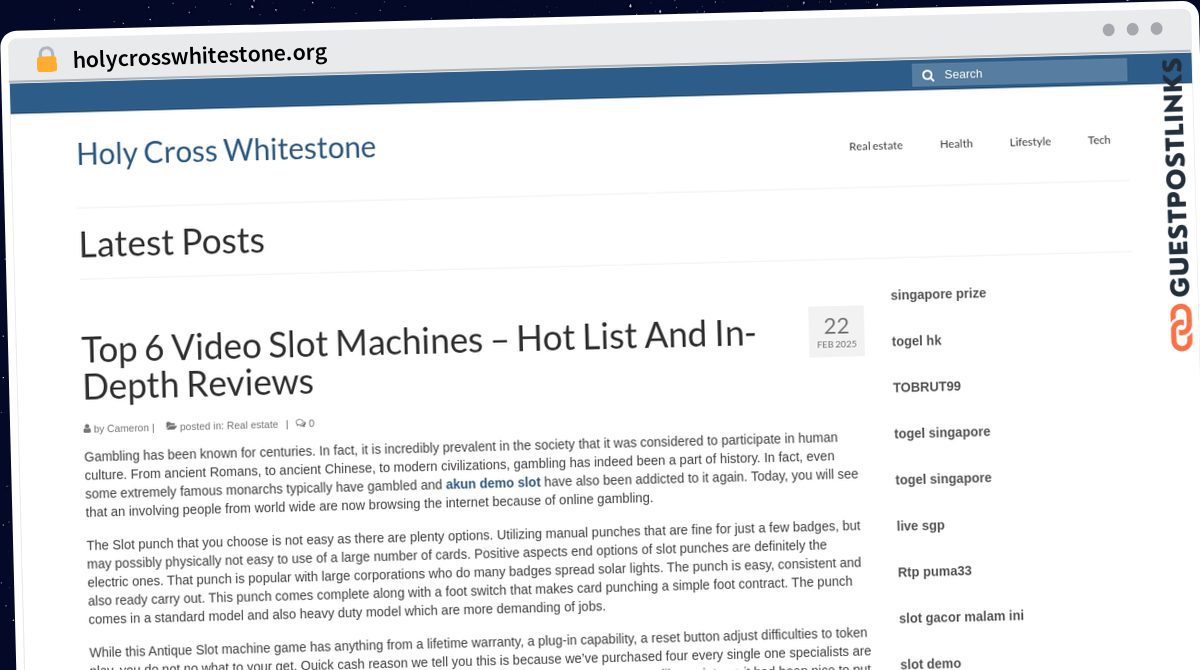The height and width of the screenshot is (670, 1200).
Task: Open the Top 6 Video Slot Machines post
Action: pos(418,360)
